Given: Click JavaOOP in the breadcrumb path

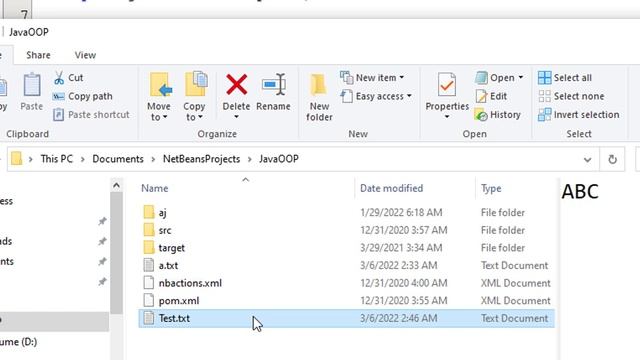Looking at the screenshot, I should click(279, 159).
